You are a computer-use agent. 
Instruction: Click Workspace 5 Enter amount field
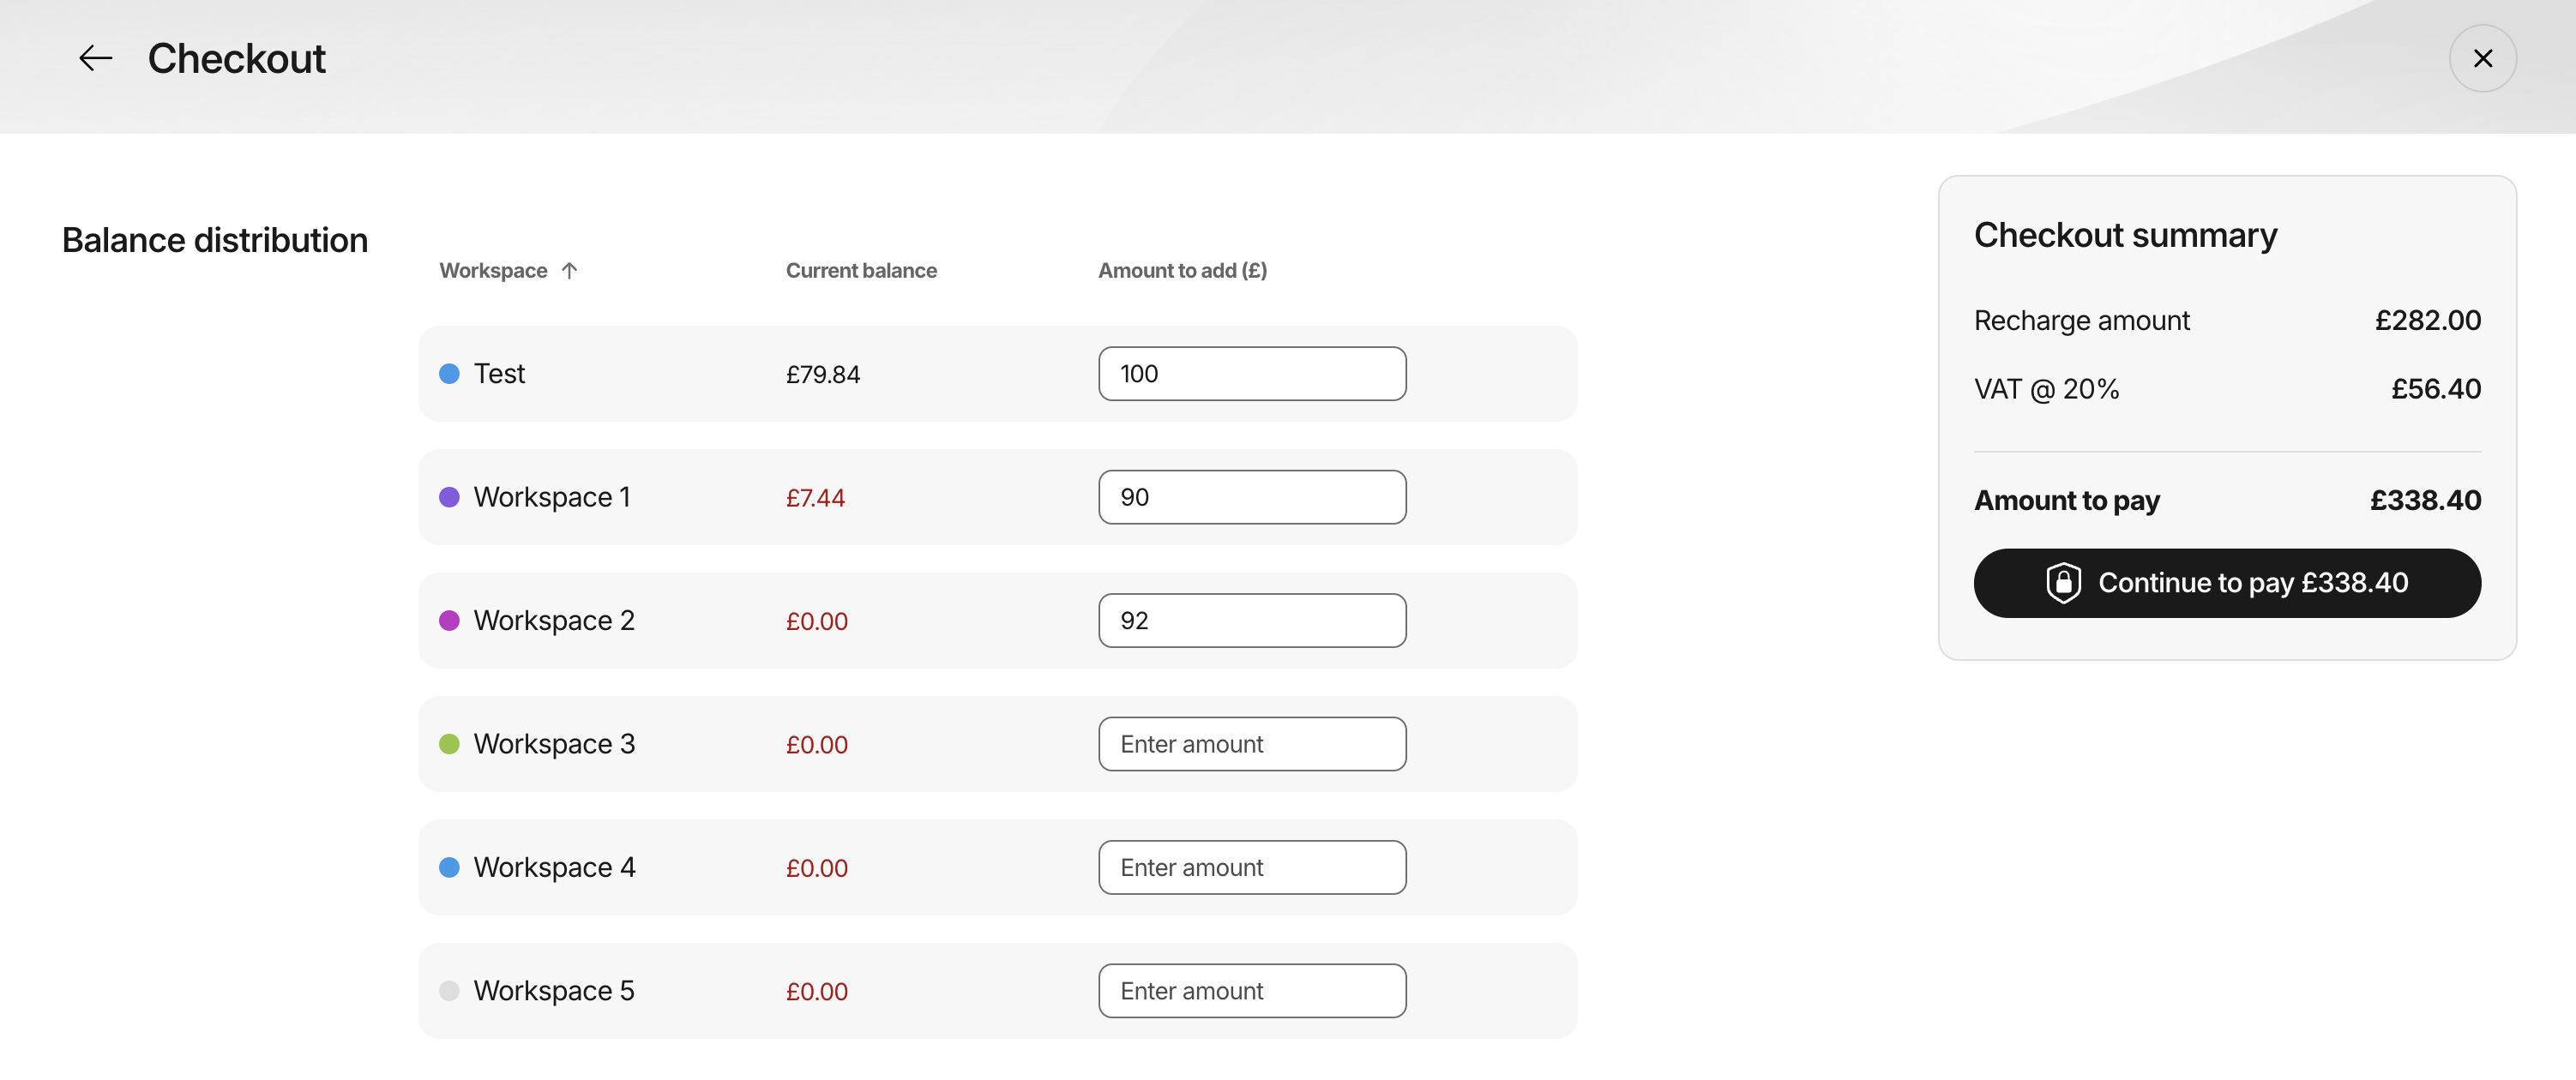click(1252, 991)
